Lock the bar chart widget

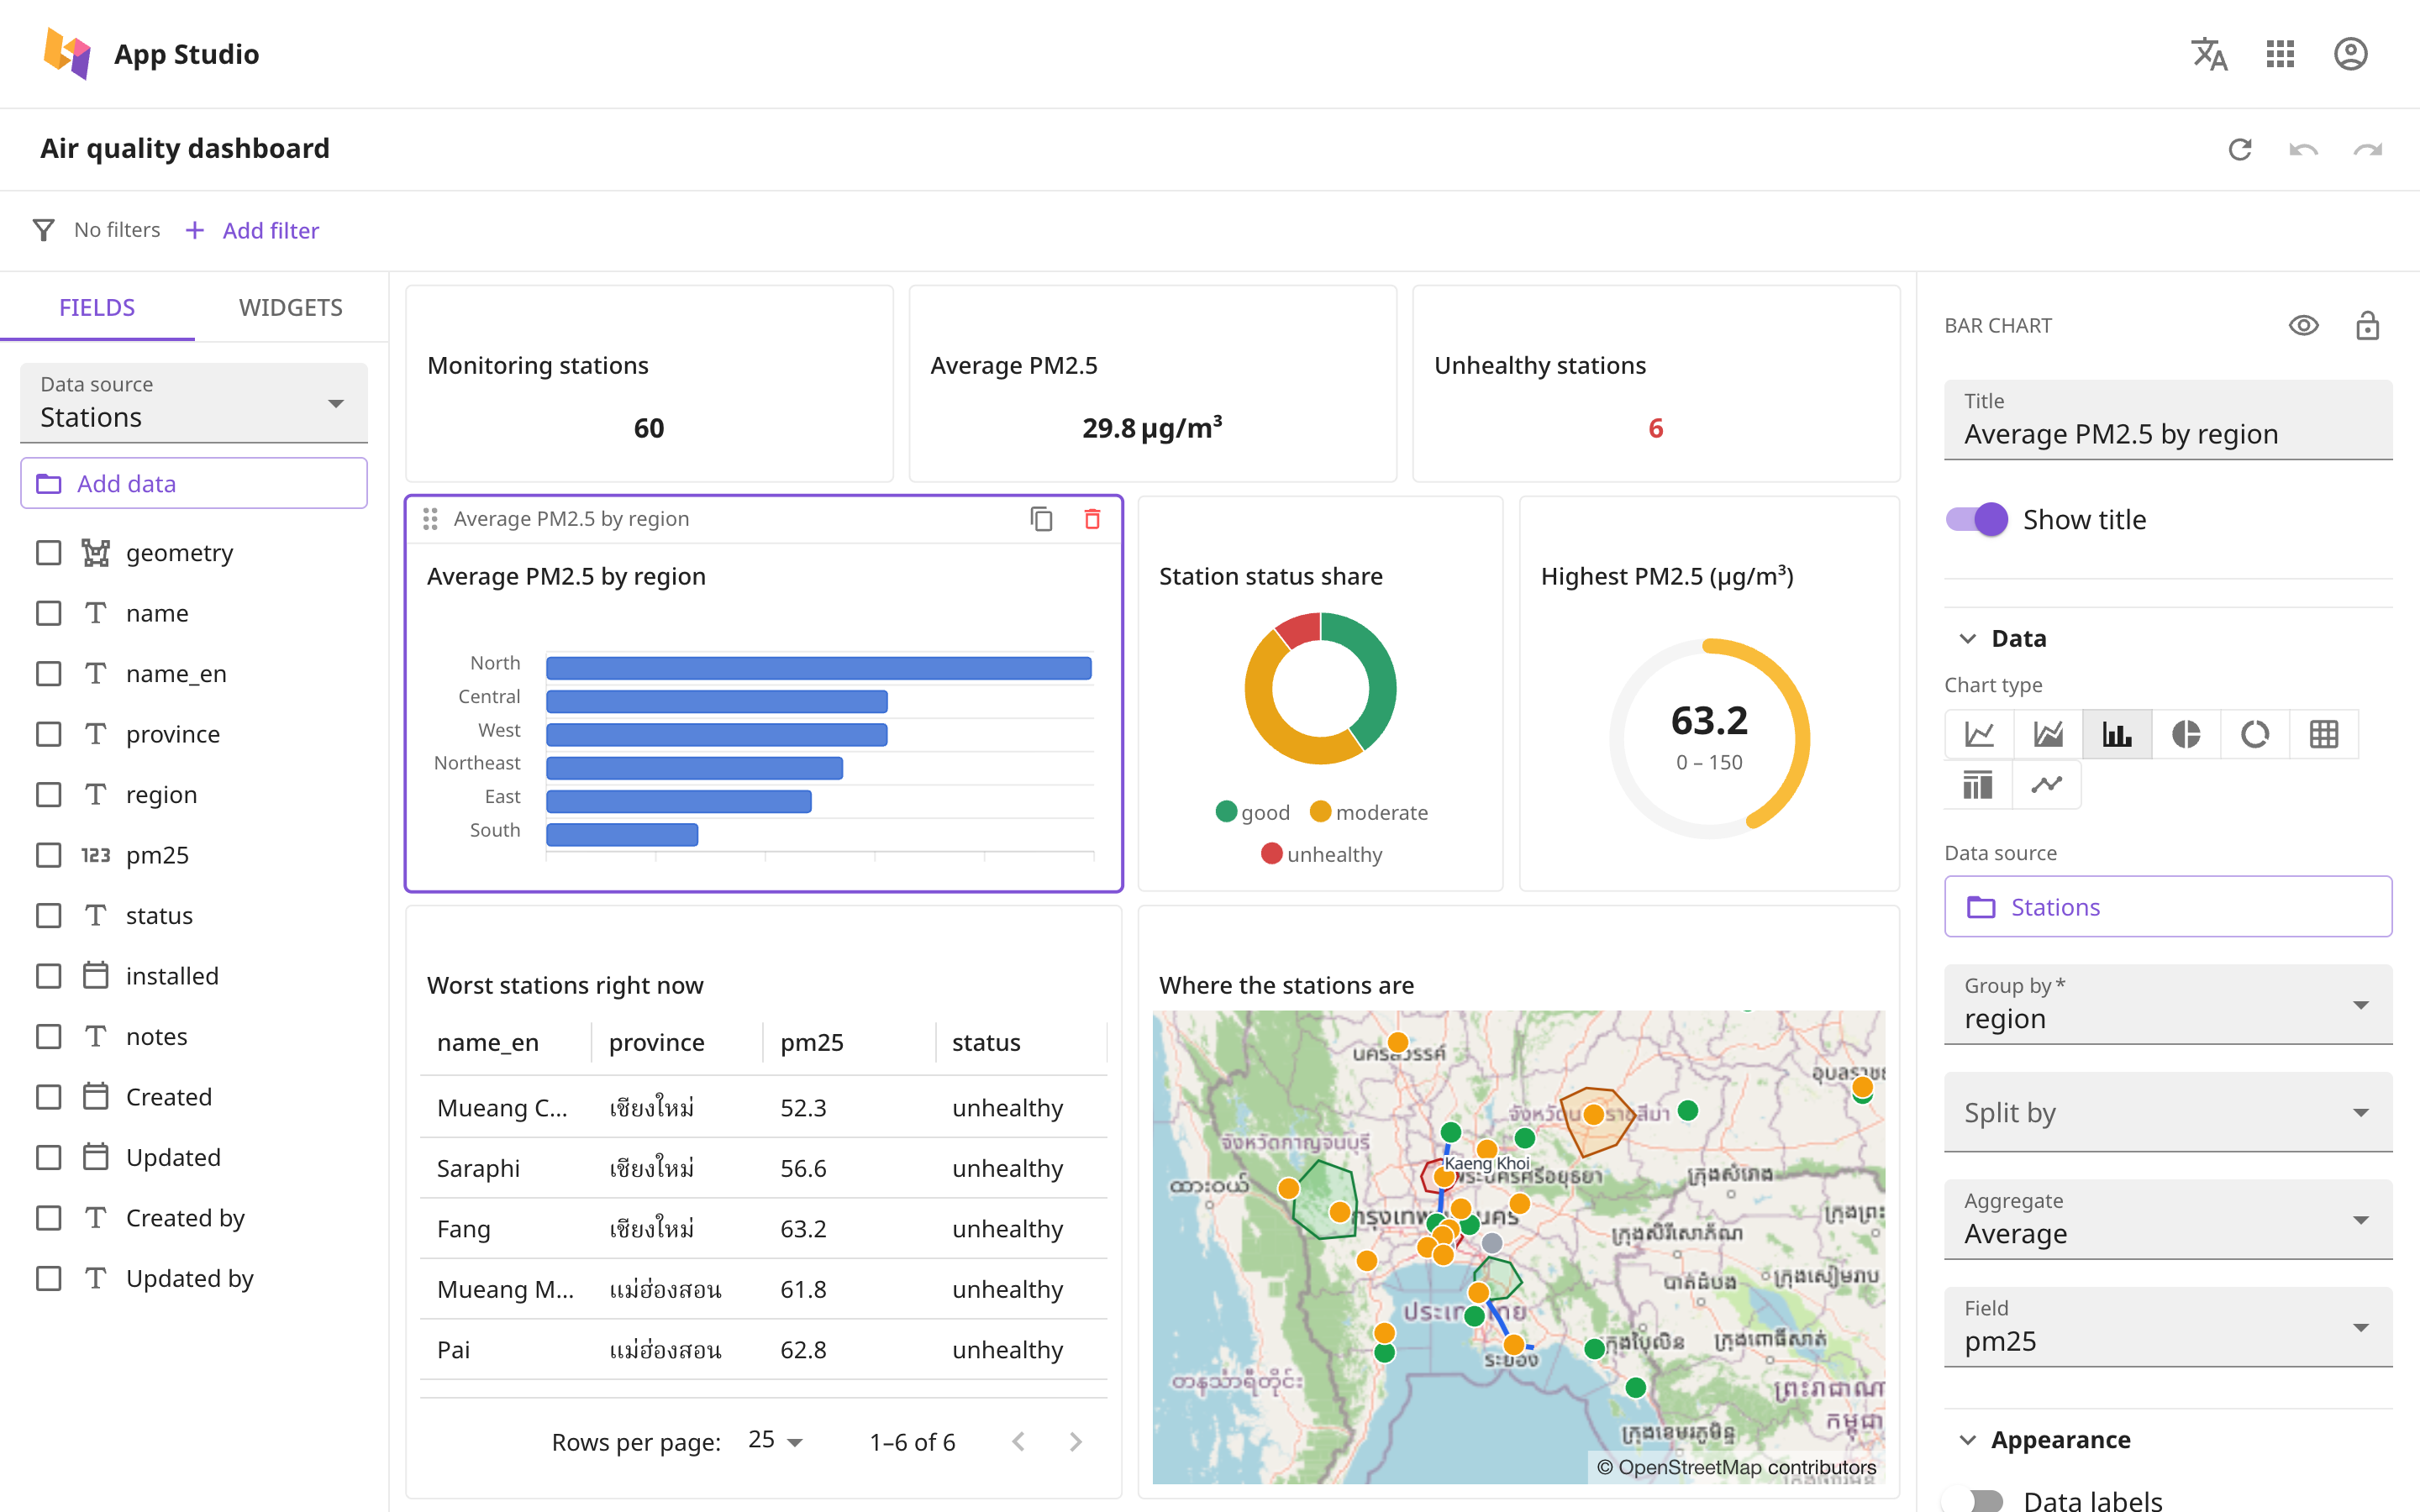pyautogui.click(x=2367, y=326)
